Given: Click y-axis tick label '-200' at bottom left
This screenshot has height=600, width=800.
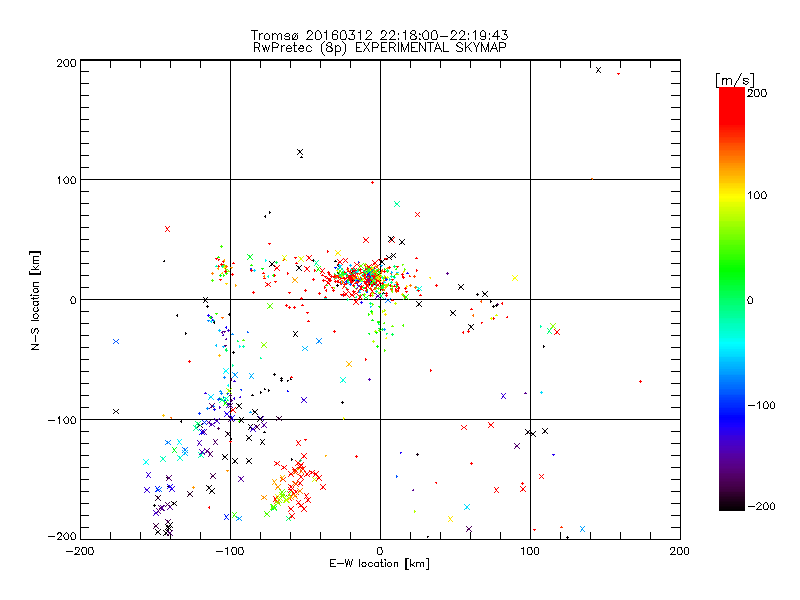Looking at the screenshot, I should coord(62,536).
